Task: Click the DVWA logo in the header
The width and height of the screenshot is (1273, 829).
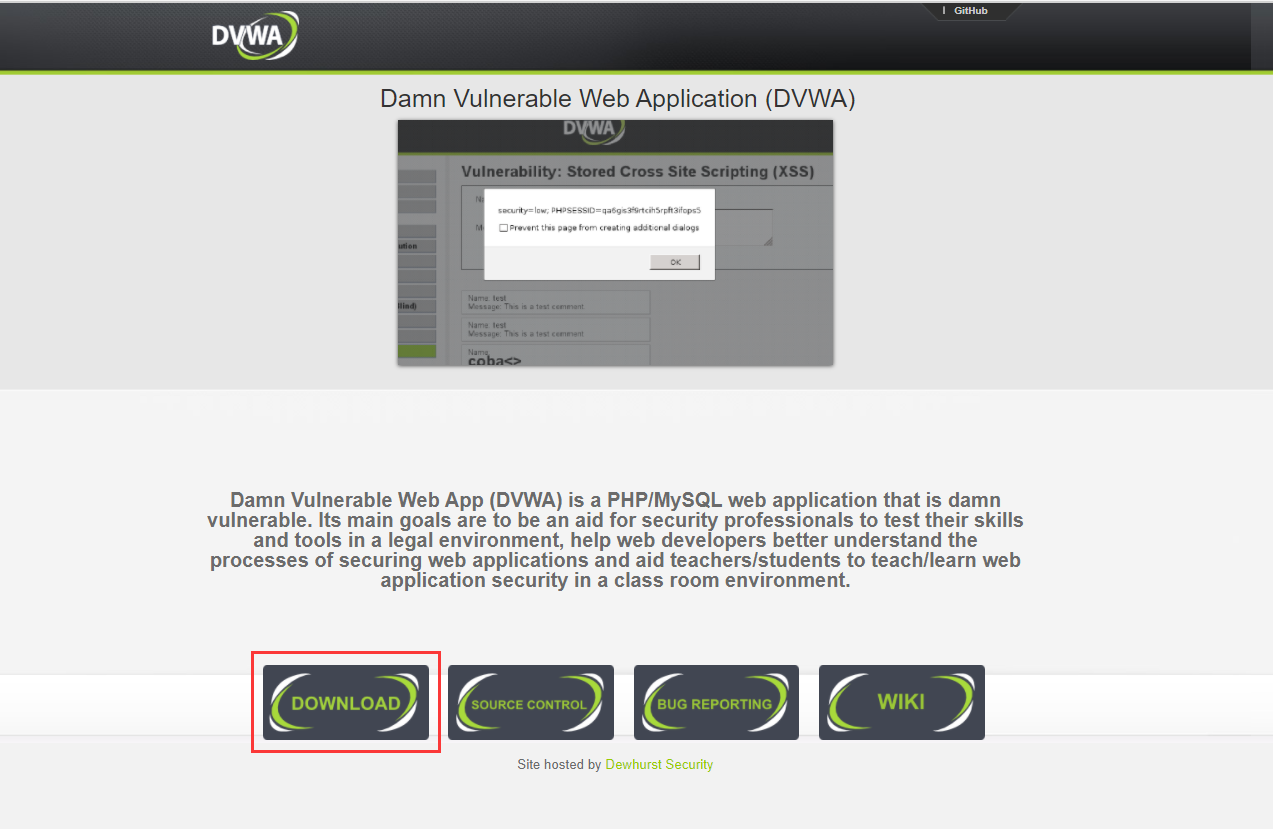Action: (255, 34)
